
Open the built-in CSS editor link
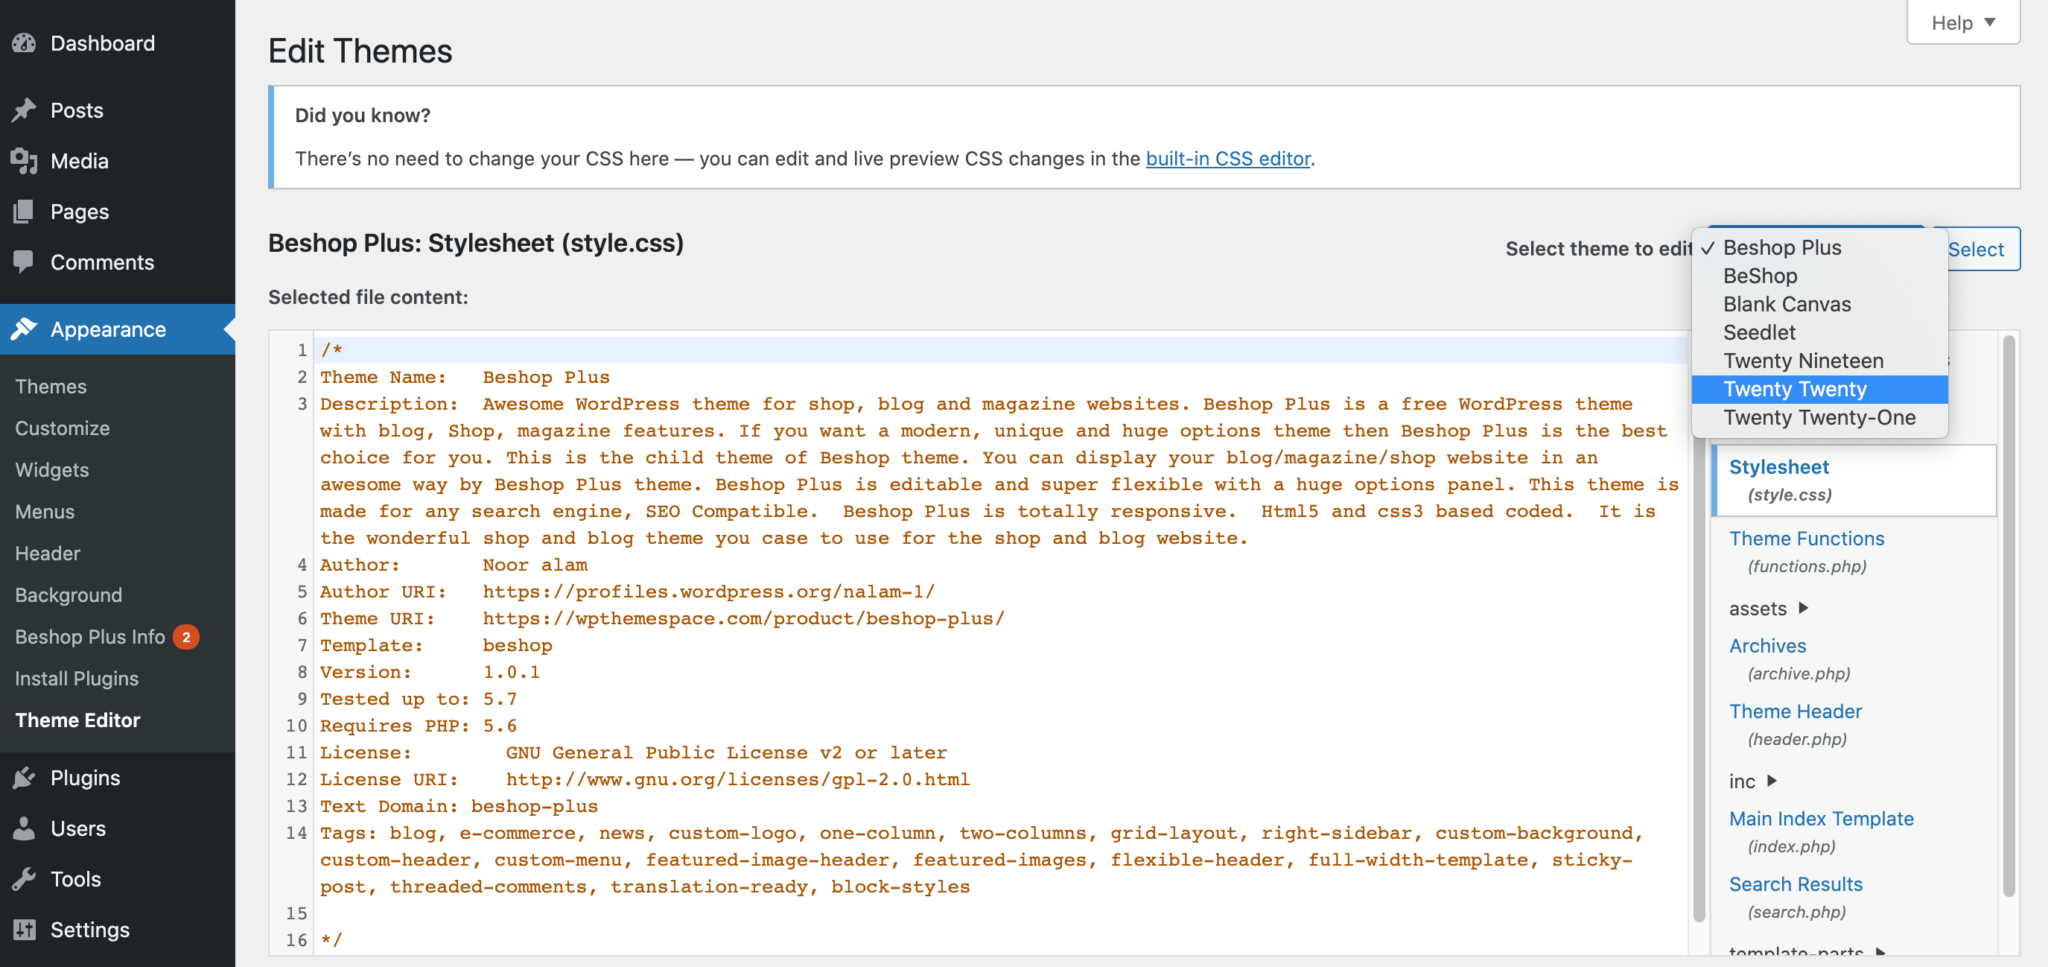coord(1228,159)
